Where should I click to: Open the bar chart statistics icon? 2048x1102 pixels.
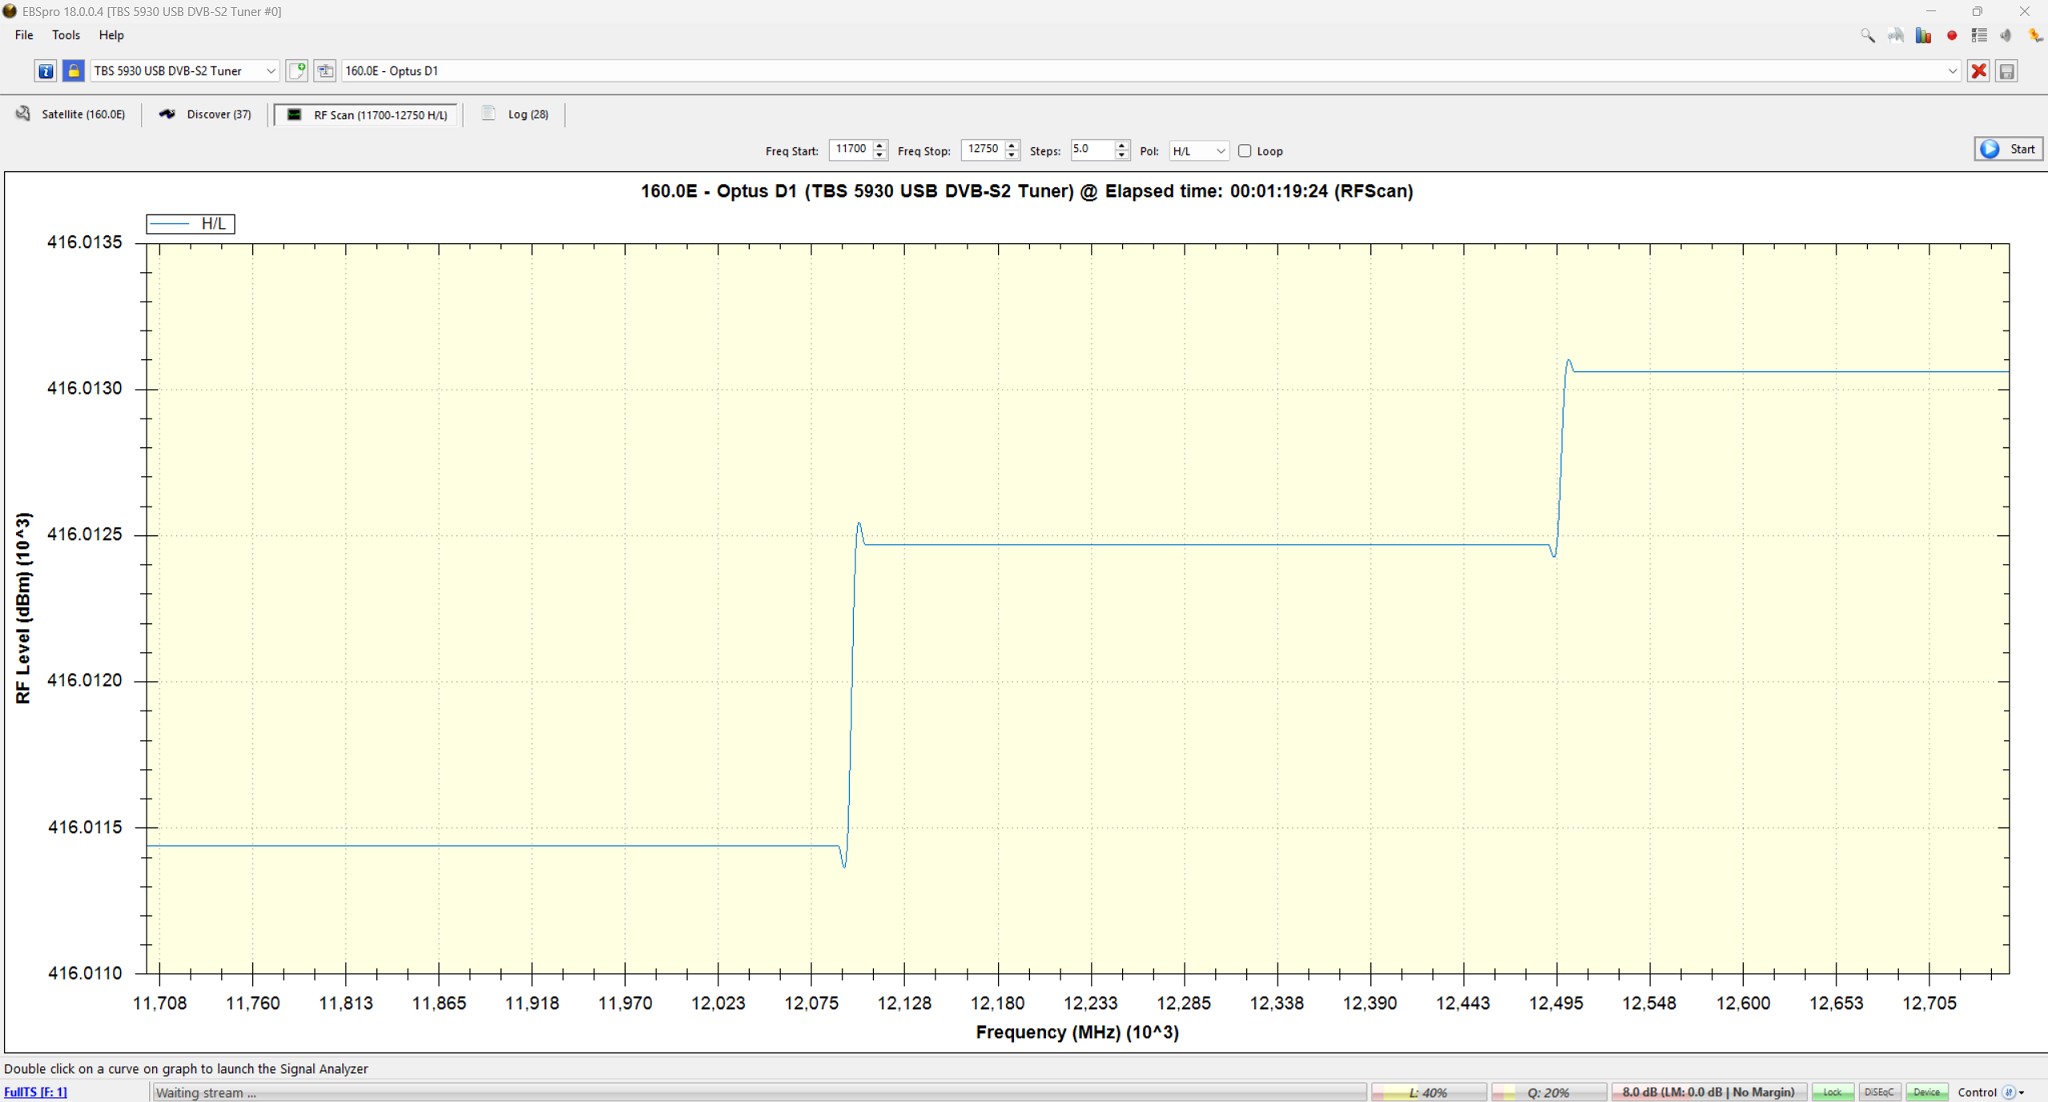[x=1923, y=35]
